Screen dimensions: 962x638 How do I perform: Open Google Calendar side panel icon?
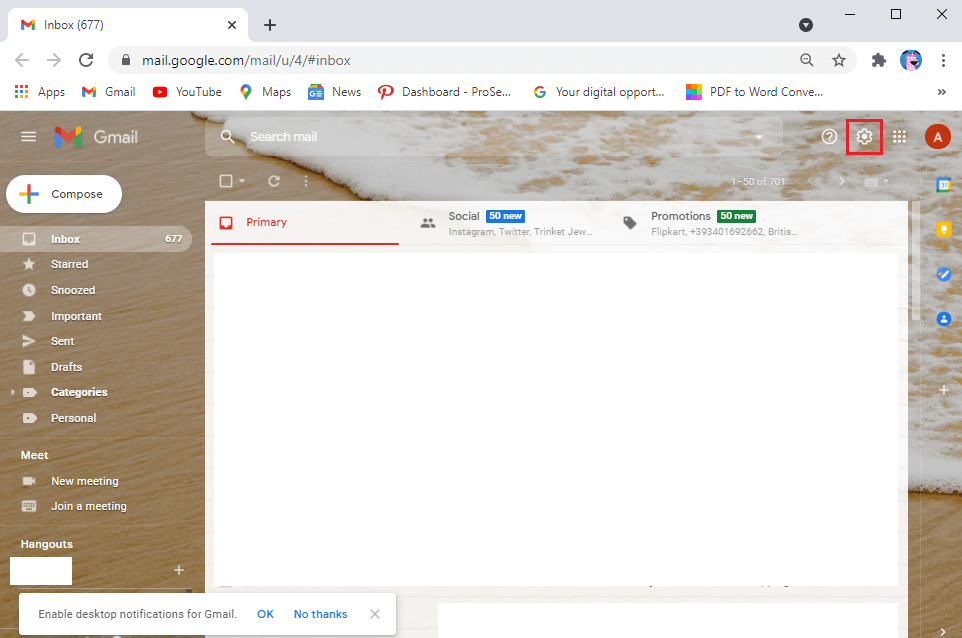[944, 185]
